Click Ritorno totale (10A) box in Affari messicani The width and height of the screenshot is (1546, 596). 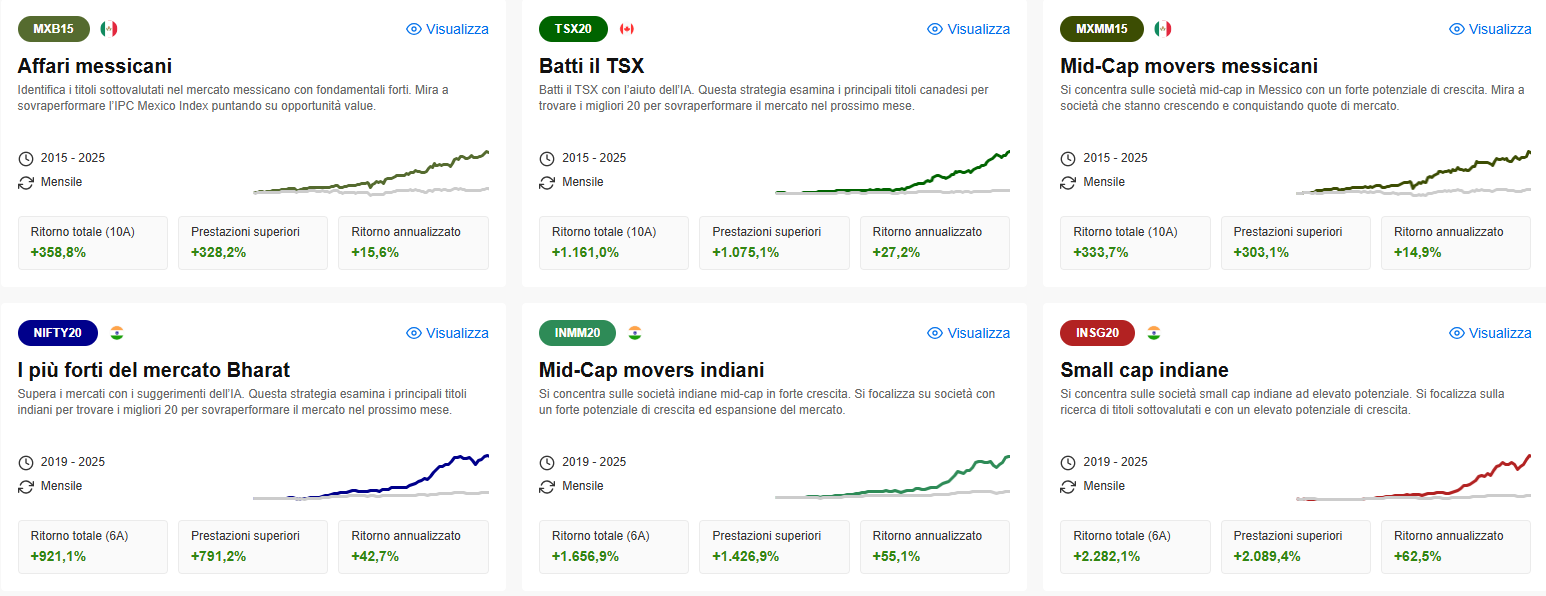point(93,242)
